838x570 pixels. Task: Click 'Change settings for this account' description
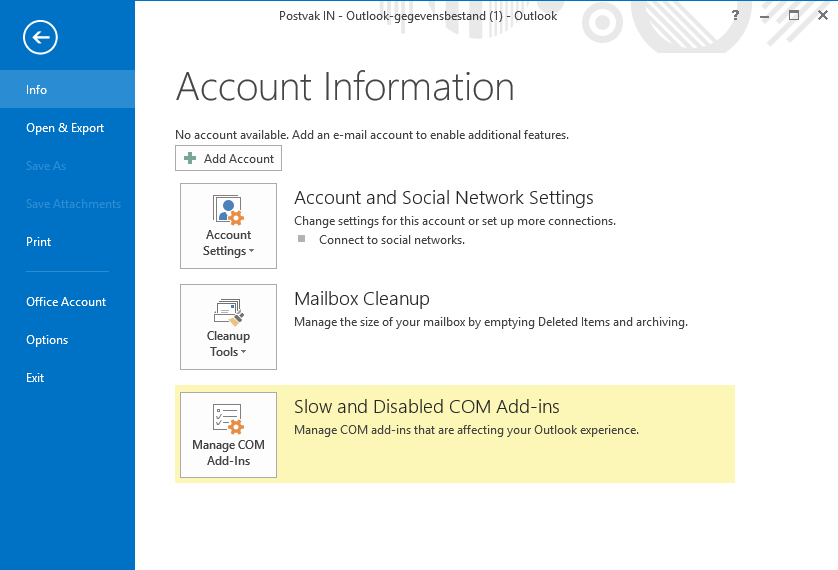pyautogui.click(x=455, y=221)
